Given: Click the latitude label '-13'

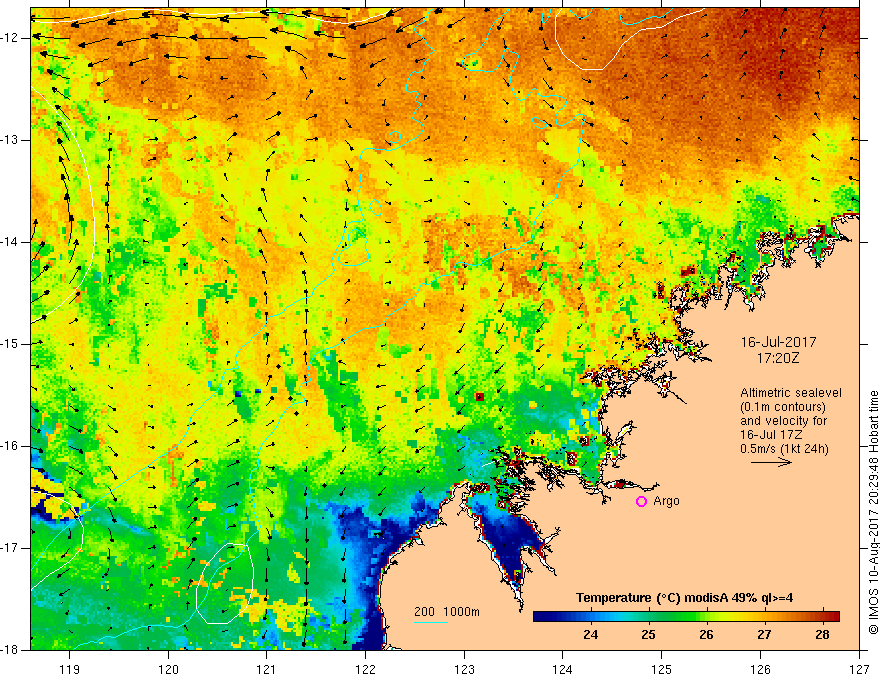Looking at the screenshot, I should pyautogui.click(x=10, y=140).
